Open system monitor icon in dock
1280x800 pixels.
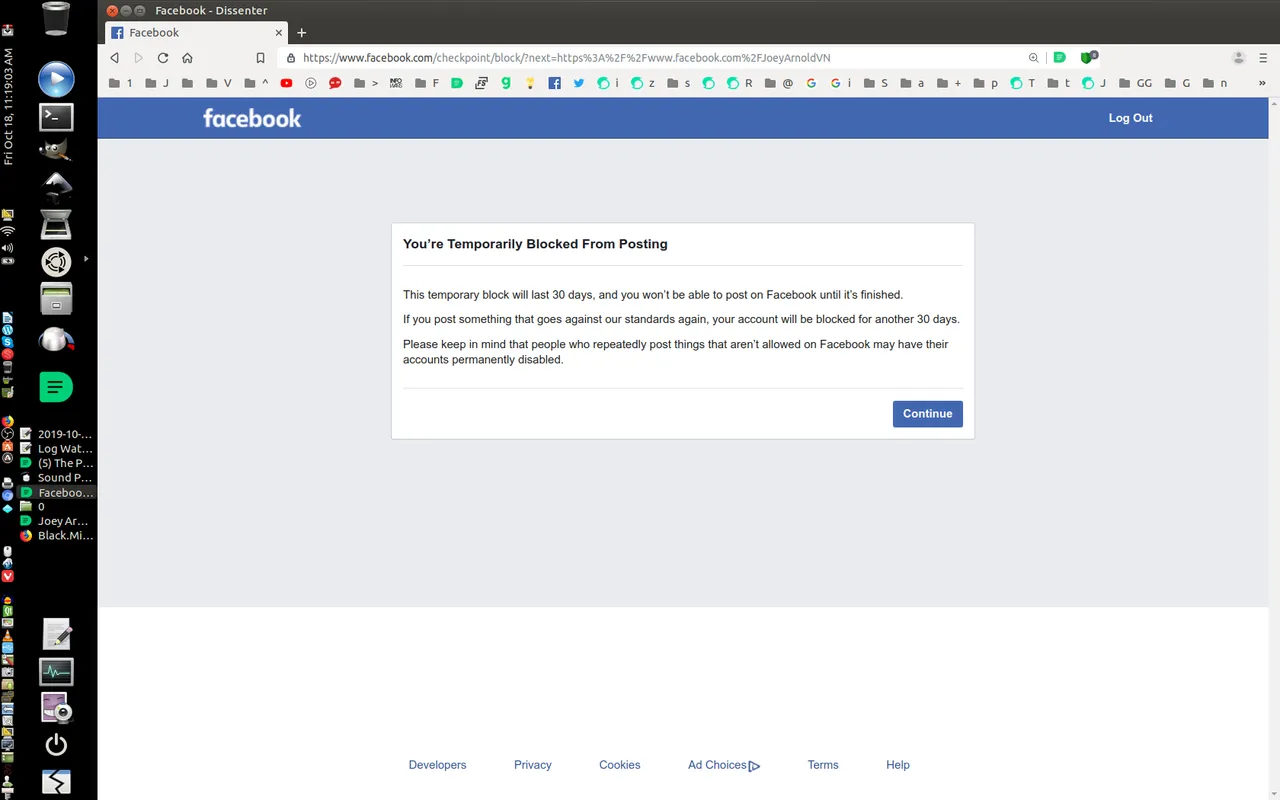coord(56,671)
